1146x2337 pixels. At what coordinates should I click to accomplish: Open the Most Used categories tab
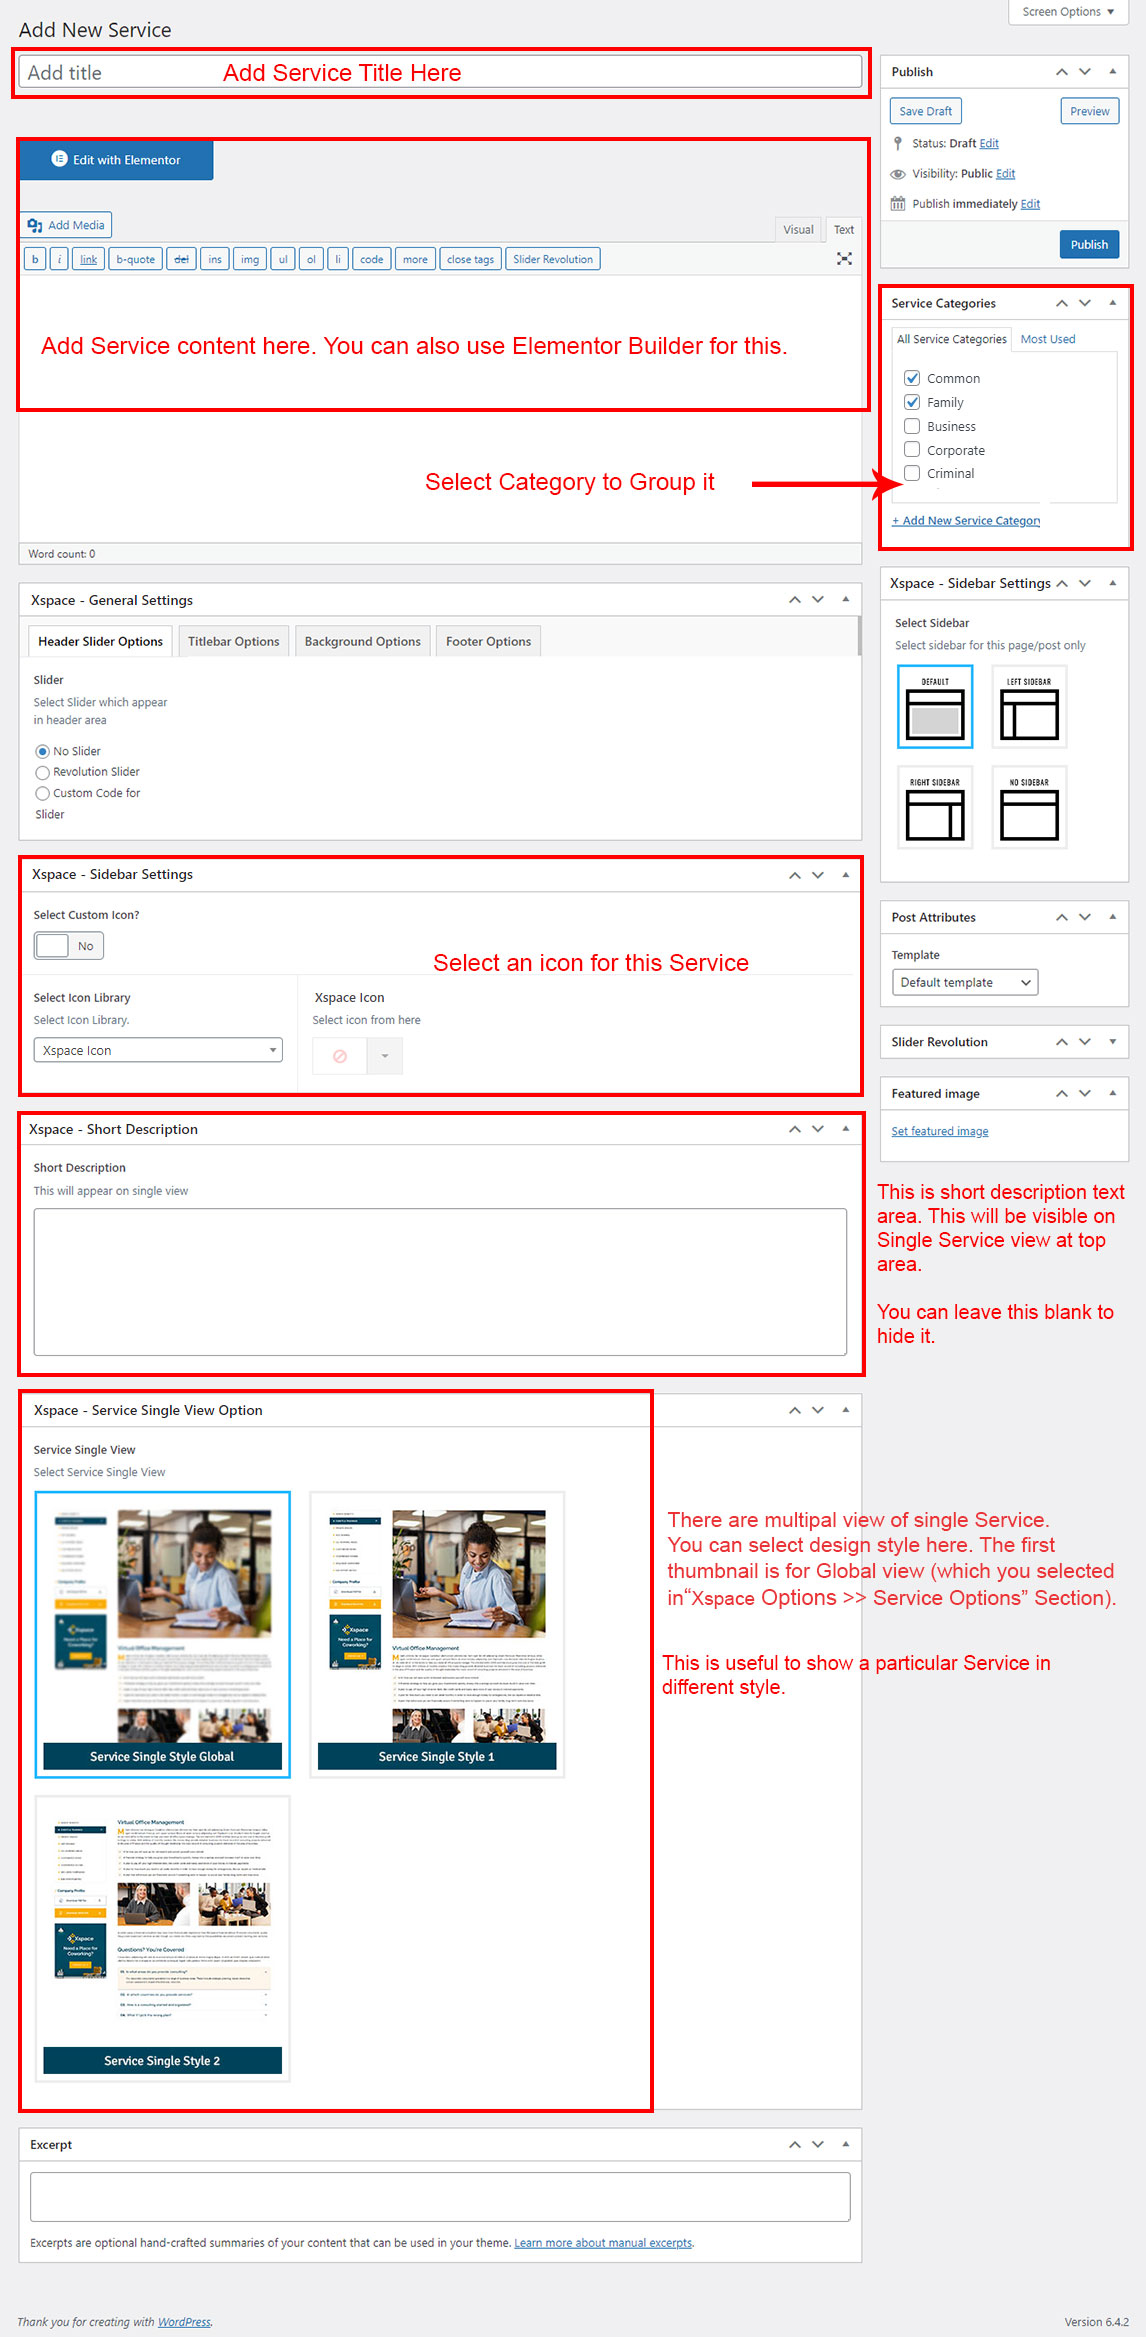1047,339
